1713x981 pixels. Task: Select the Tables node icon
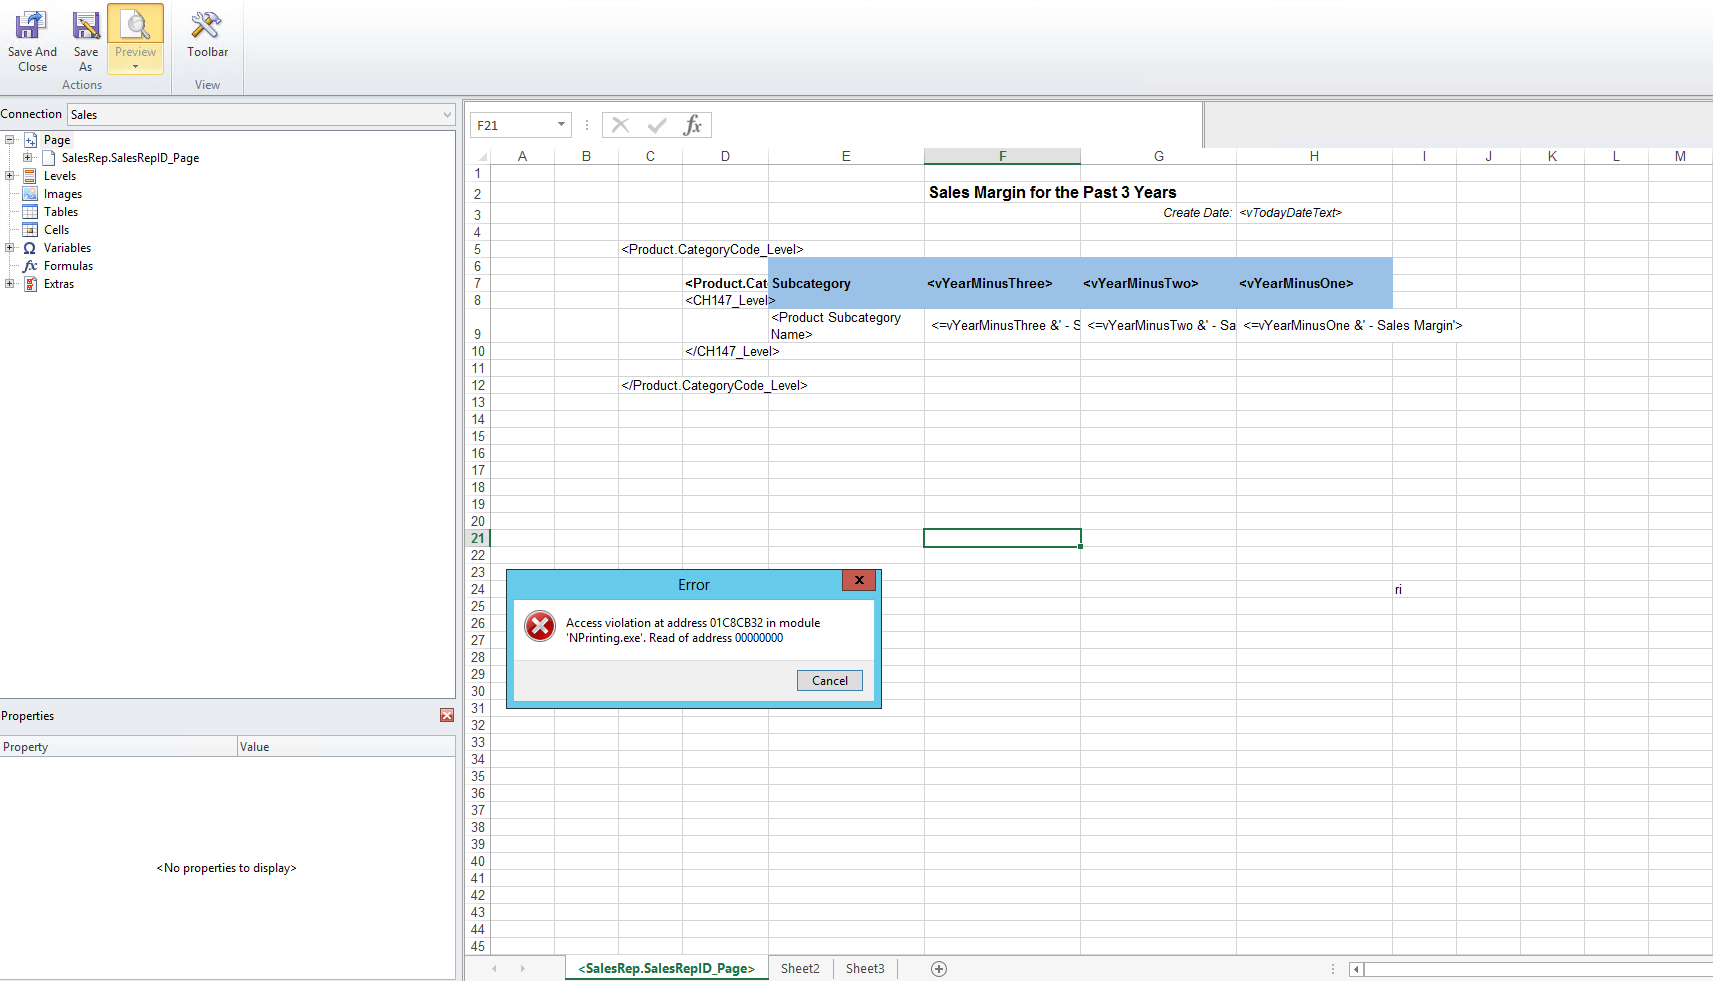30,212
